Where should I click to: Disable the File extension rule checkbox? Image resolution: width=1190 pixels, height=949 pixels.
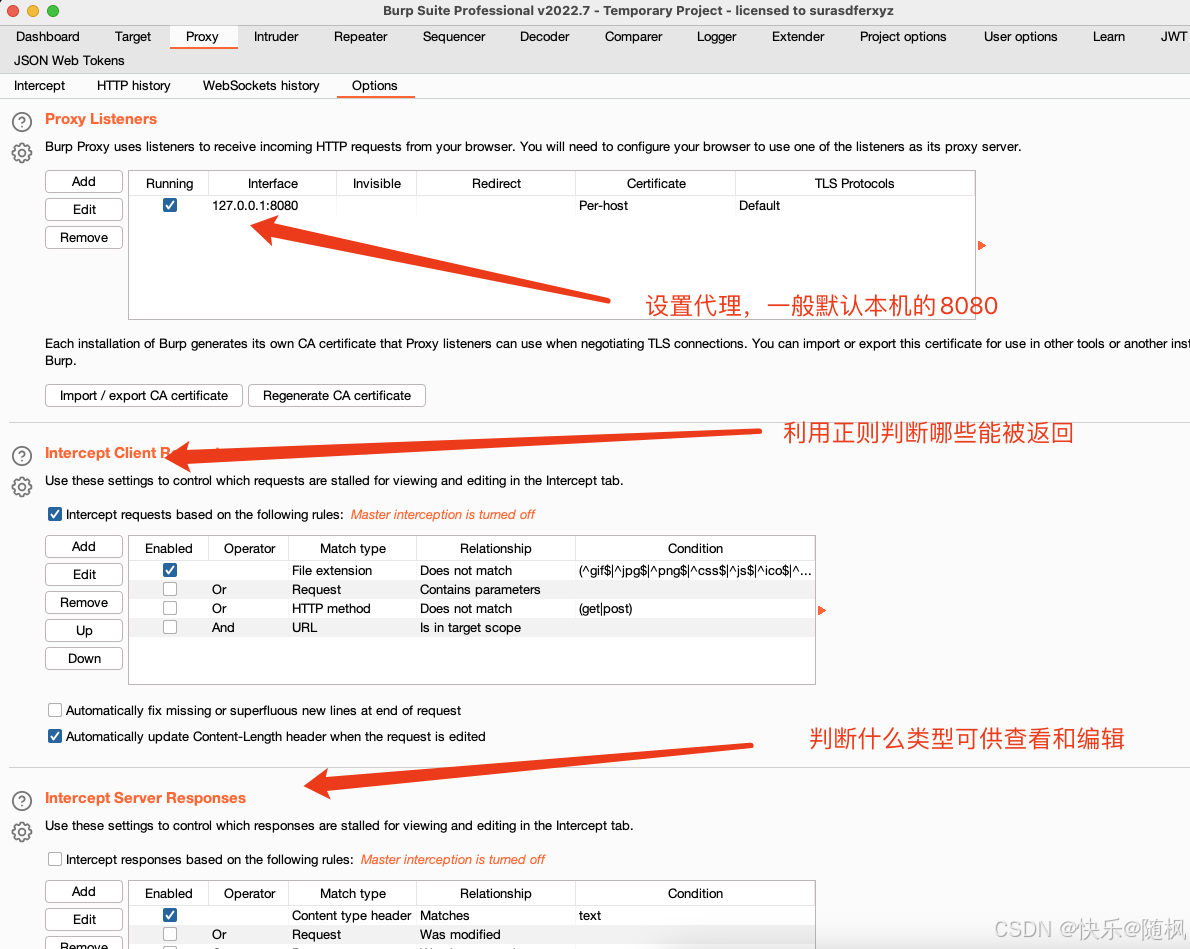[170, 569]
